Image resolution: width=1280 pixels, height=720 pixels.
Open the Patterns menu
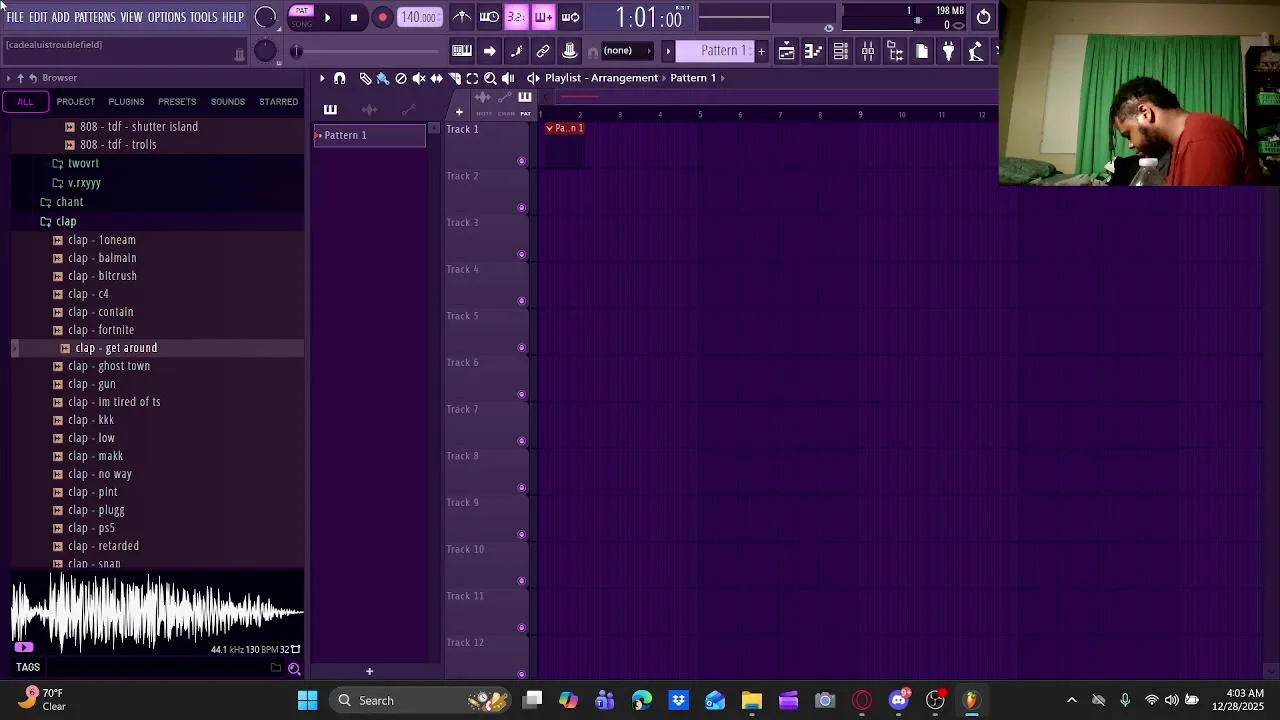click(x=95, y=17)
